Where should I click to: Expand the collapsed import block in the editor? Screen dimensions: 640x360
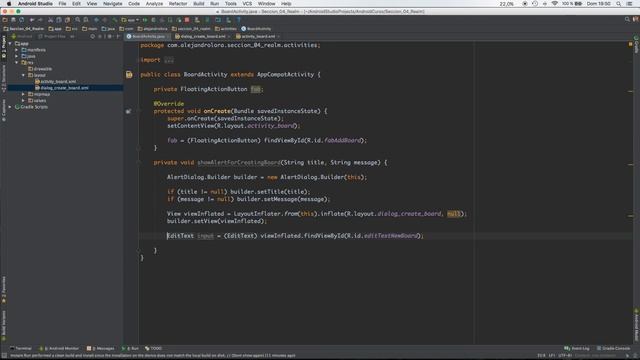169,60
